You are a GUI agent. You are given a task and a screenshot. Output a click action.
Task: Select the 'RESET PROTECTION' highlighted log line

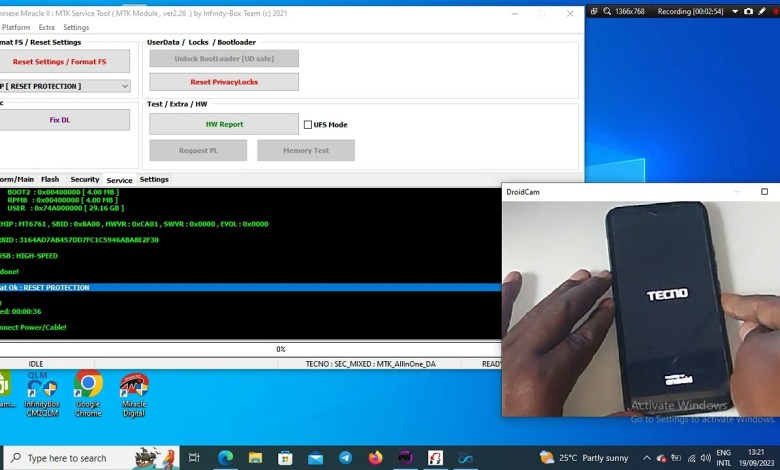pos(250,287)
